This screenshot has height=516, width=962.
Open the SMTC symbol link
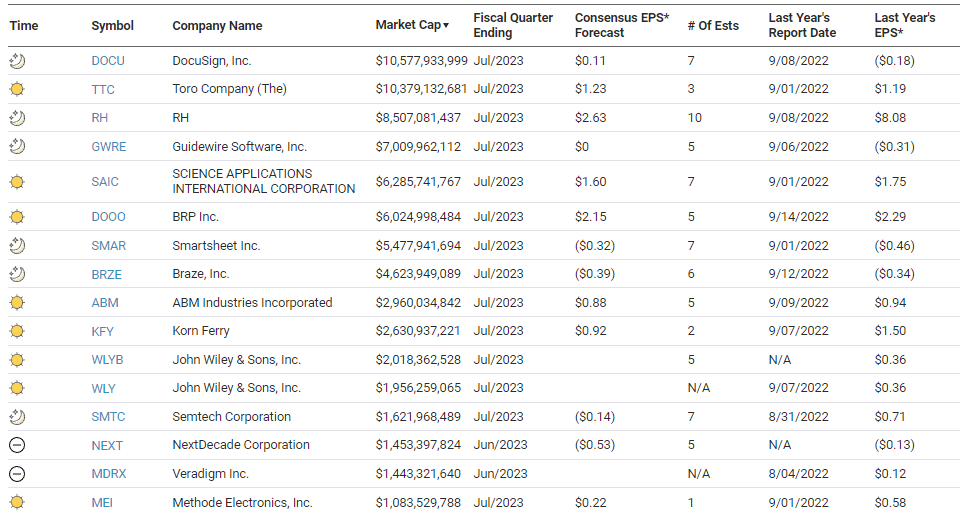click(108, 417)
